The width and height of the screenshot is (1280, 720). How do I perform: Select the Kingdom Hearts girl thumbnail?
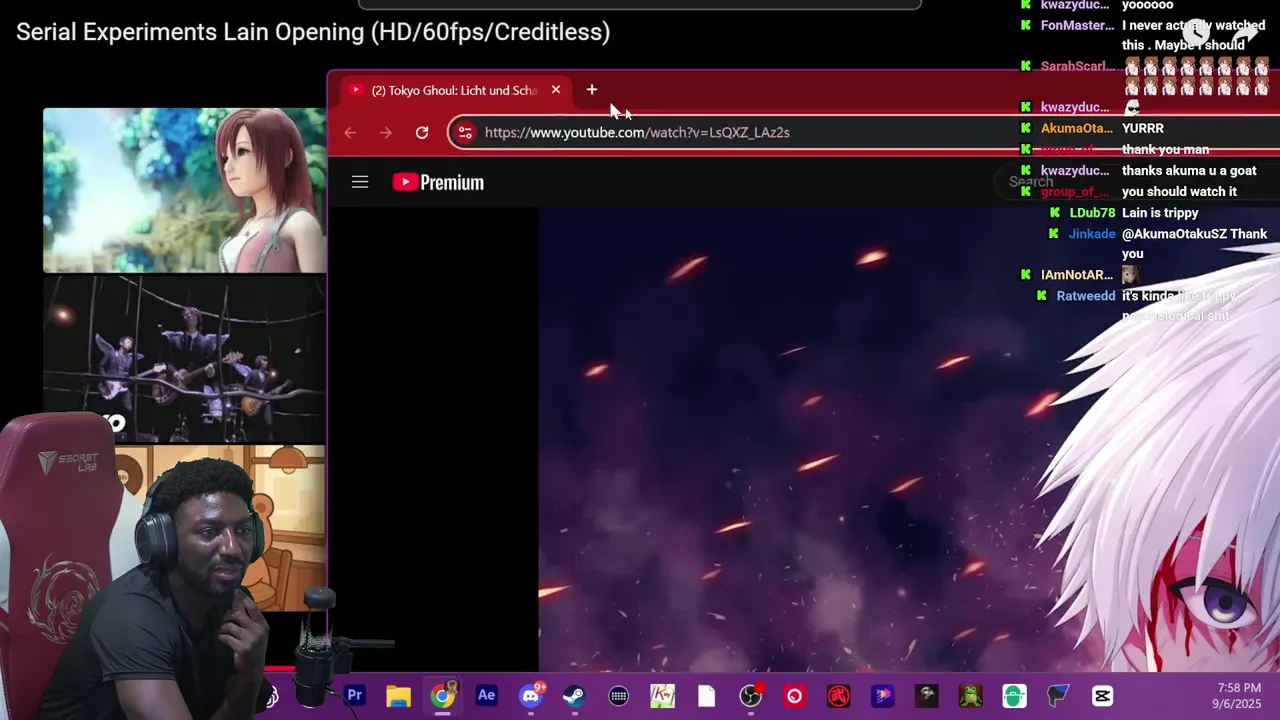point(184,189)
